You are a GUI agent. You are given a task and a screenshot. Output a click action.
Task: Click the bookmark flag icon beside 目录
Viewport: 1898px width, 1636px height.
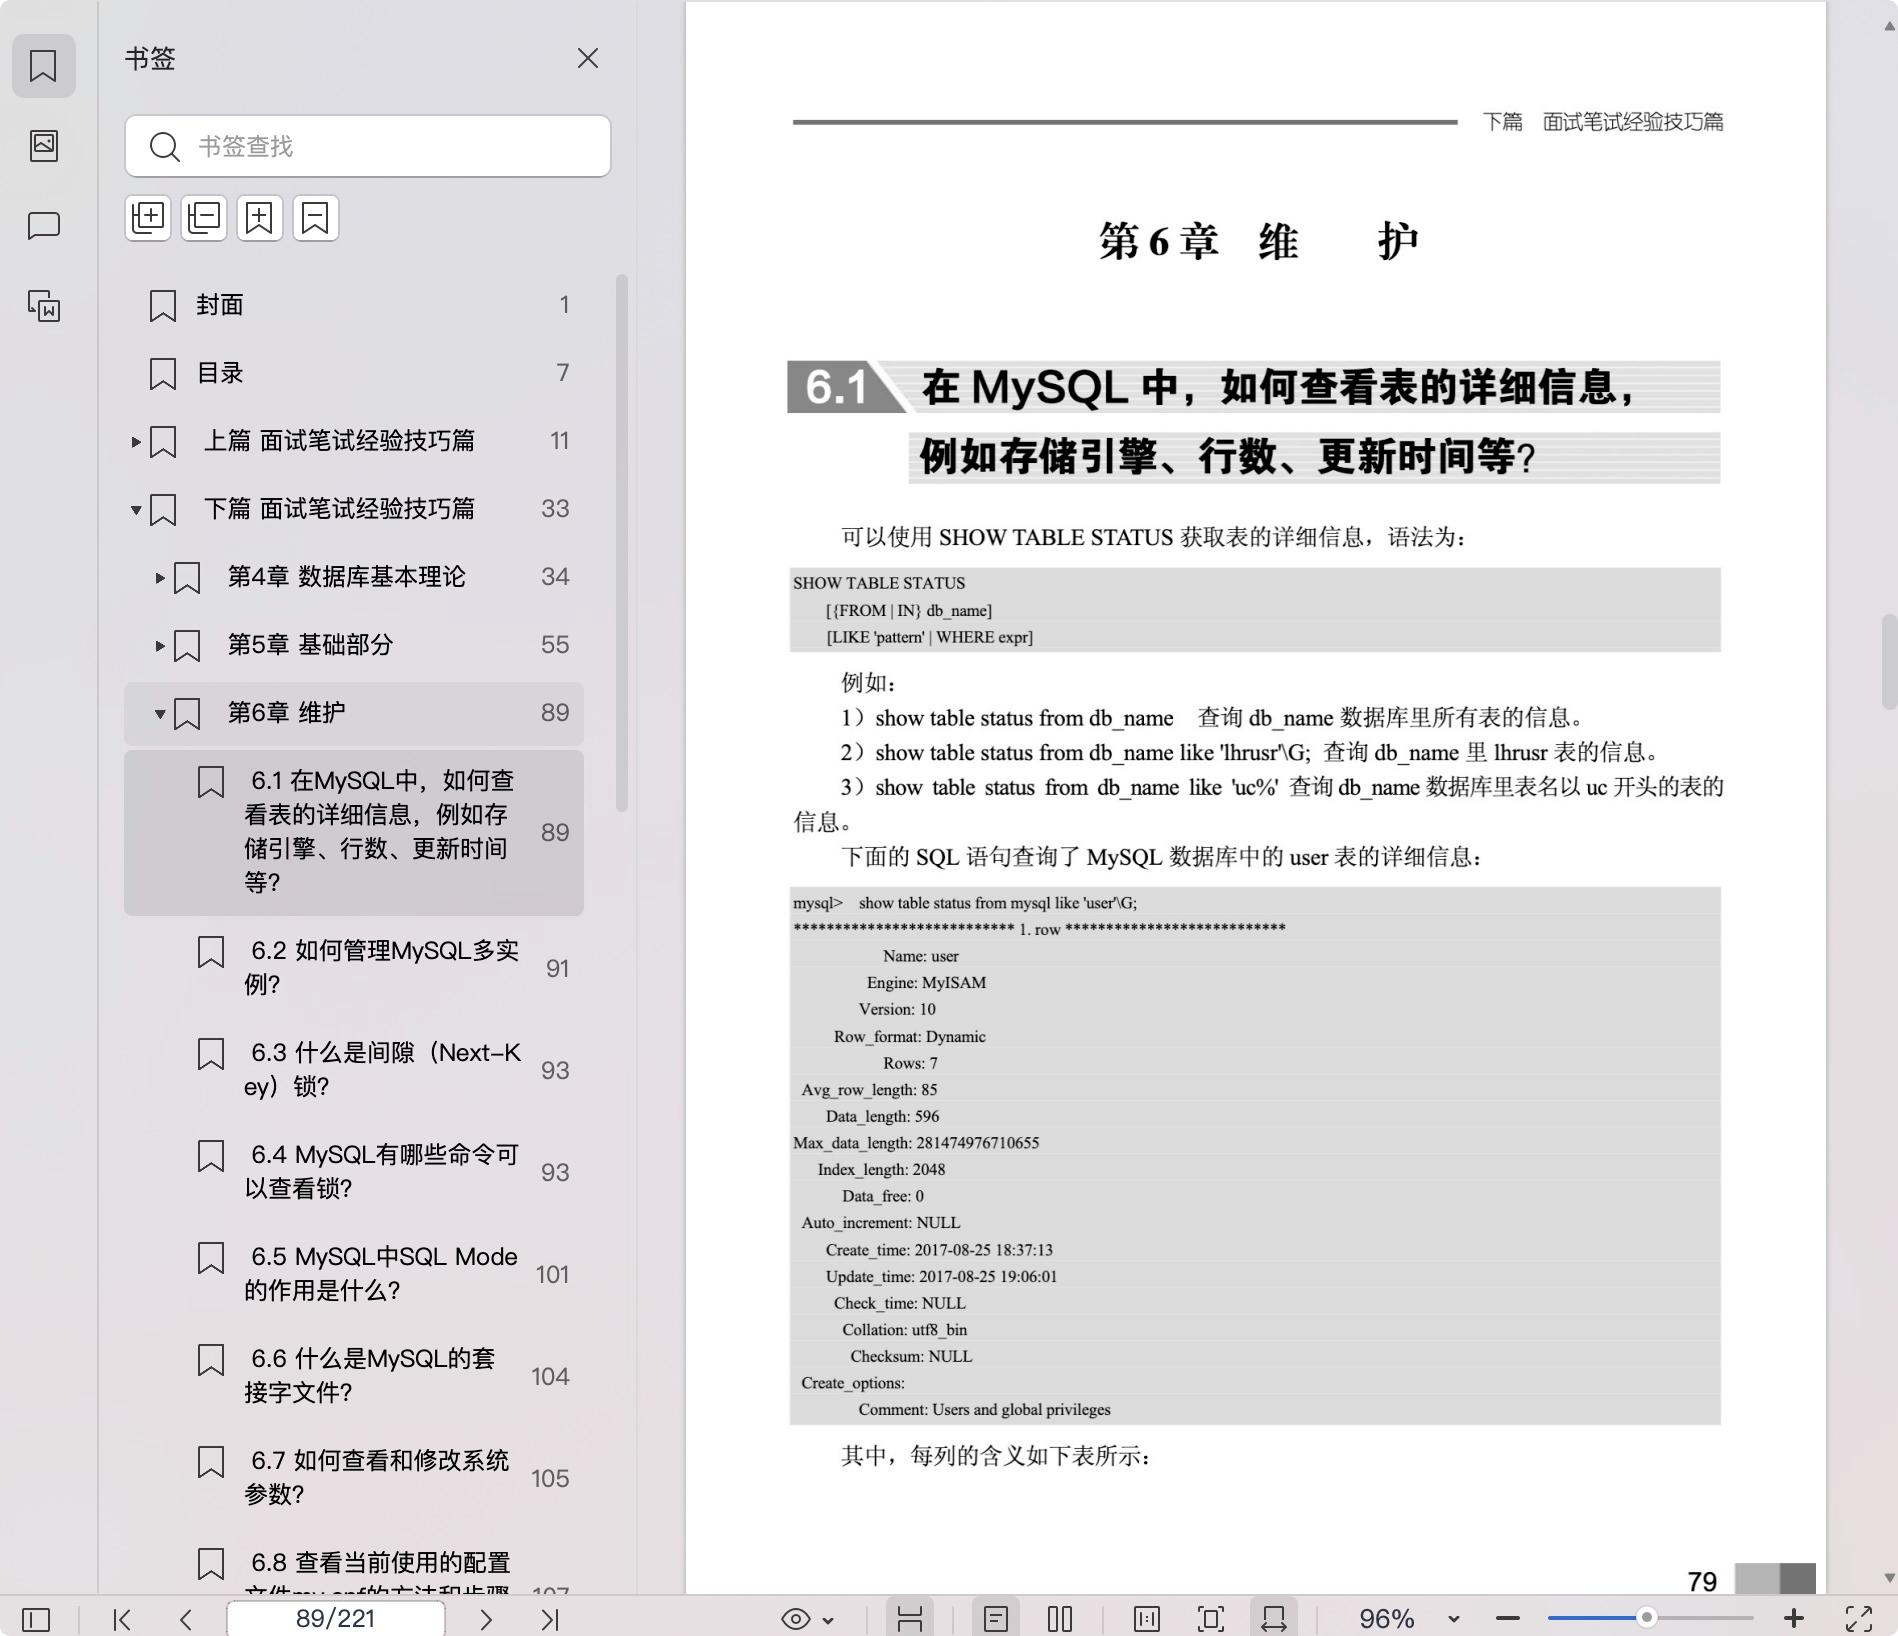(163, 373)
